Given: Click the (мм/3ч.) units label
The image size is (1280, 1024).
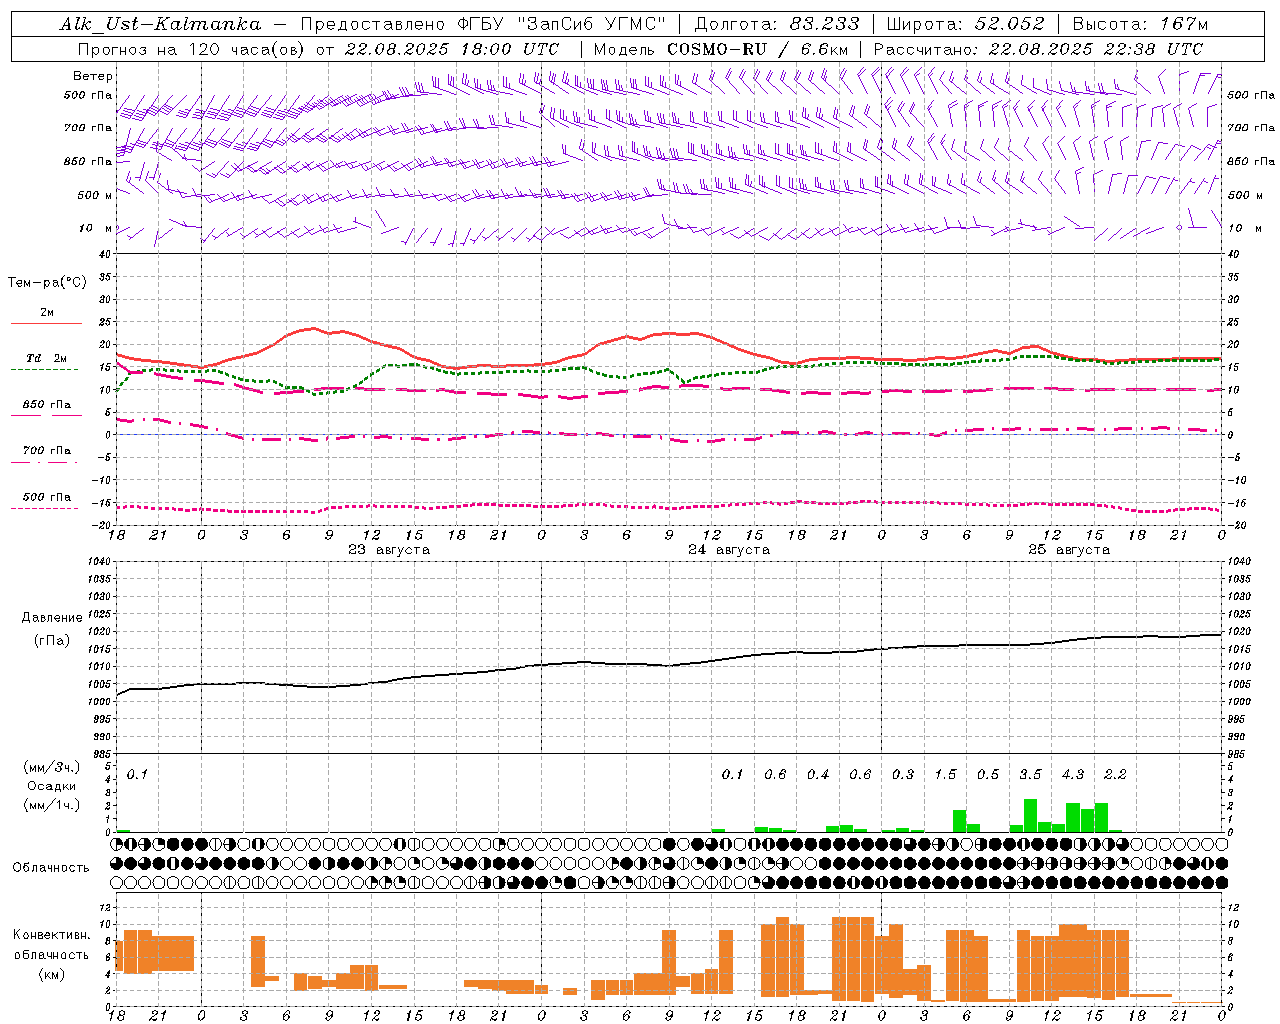Looking at the screenshot, I should pyautogui.click(x=51, y=767).
